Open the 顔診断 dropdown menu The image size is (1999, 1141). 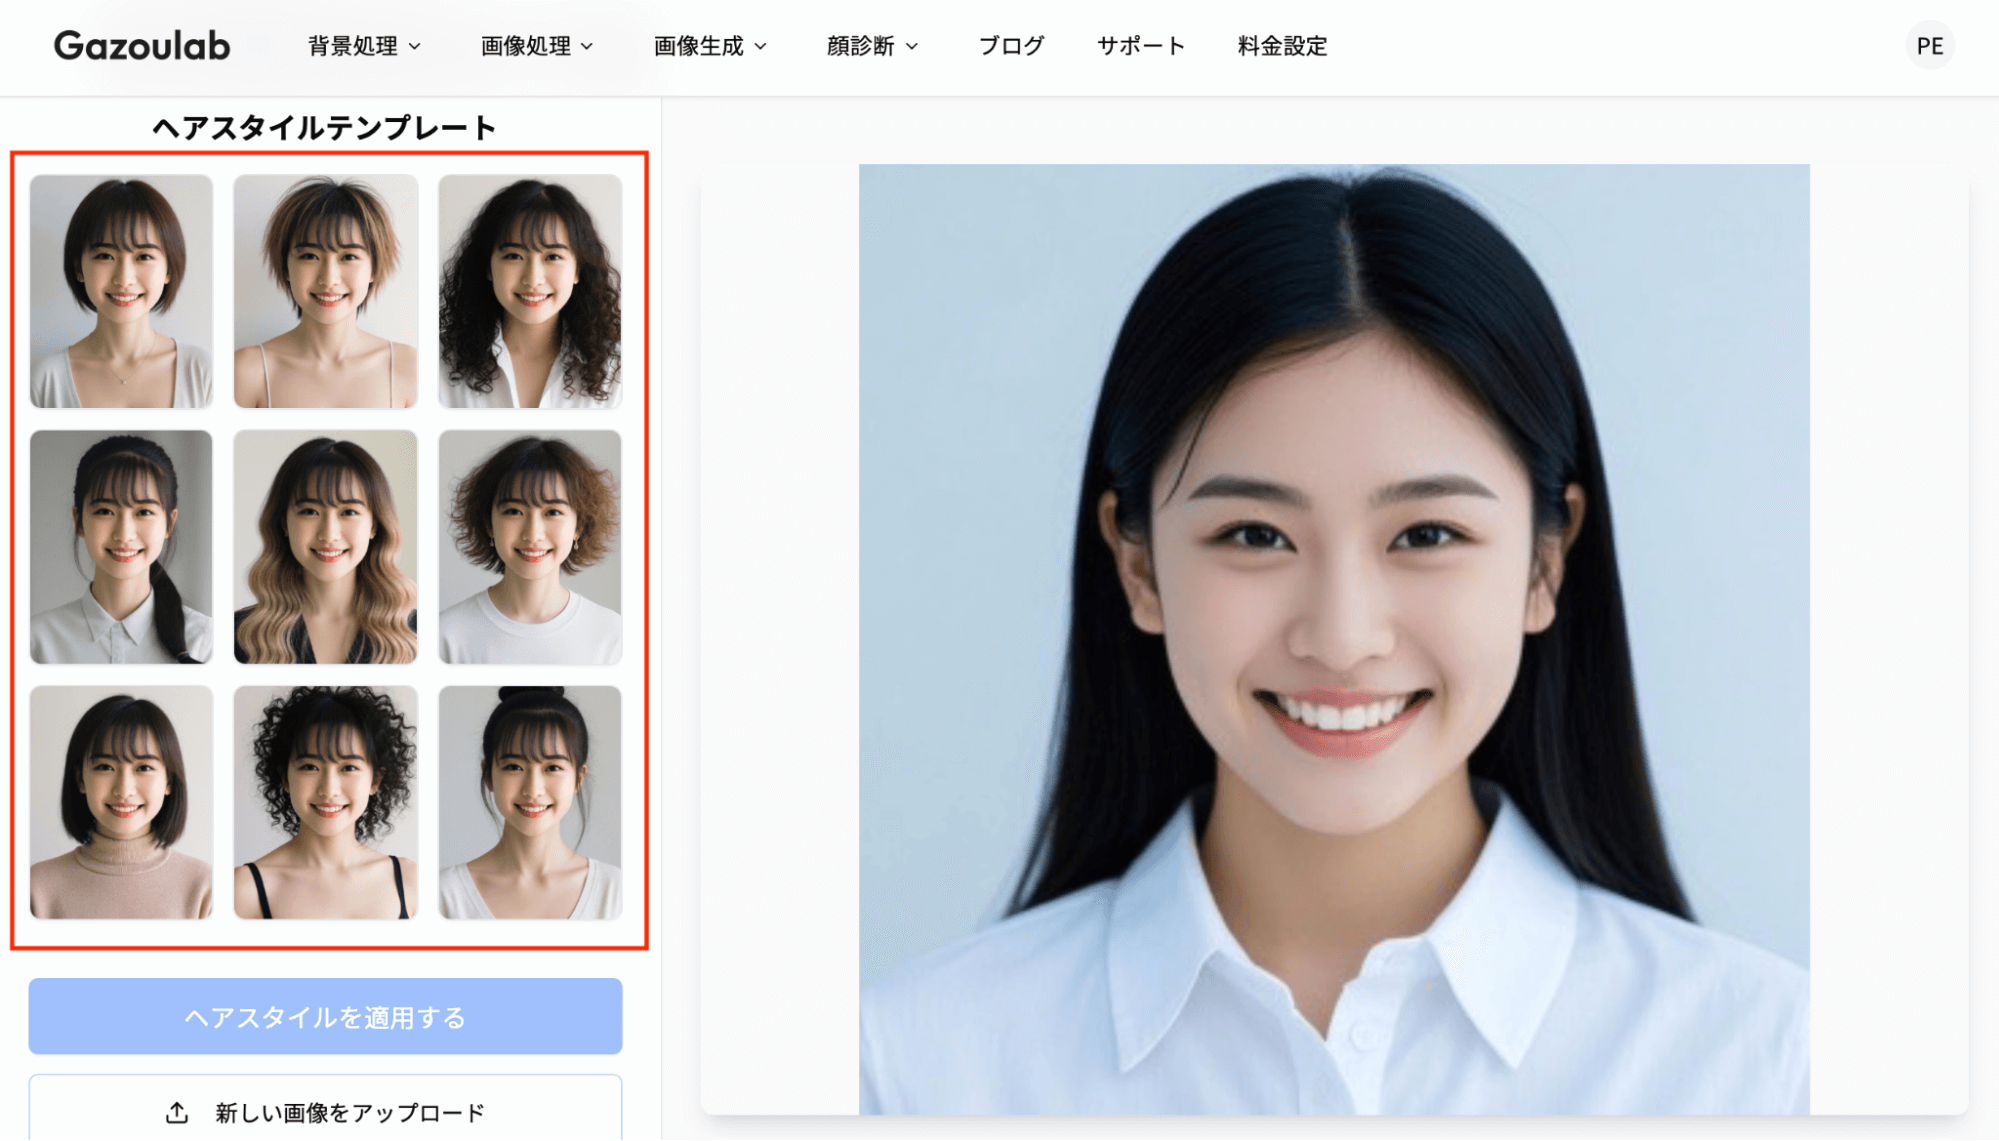(x=872, y=46)
